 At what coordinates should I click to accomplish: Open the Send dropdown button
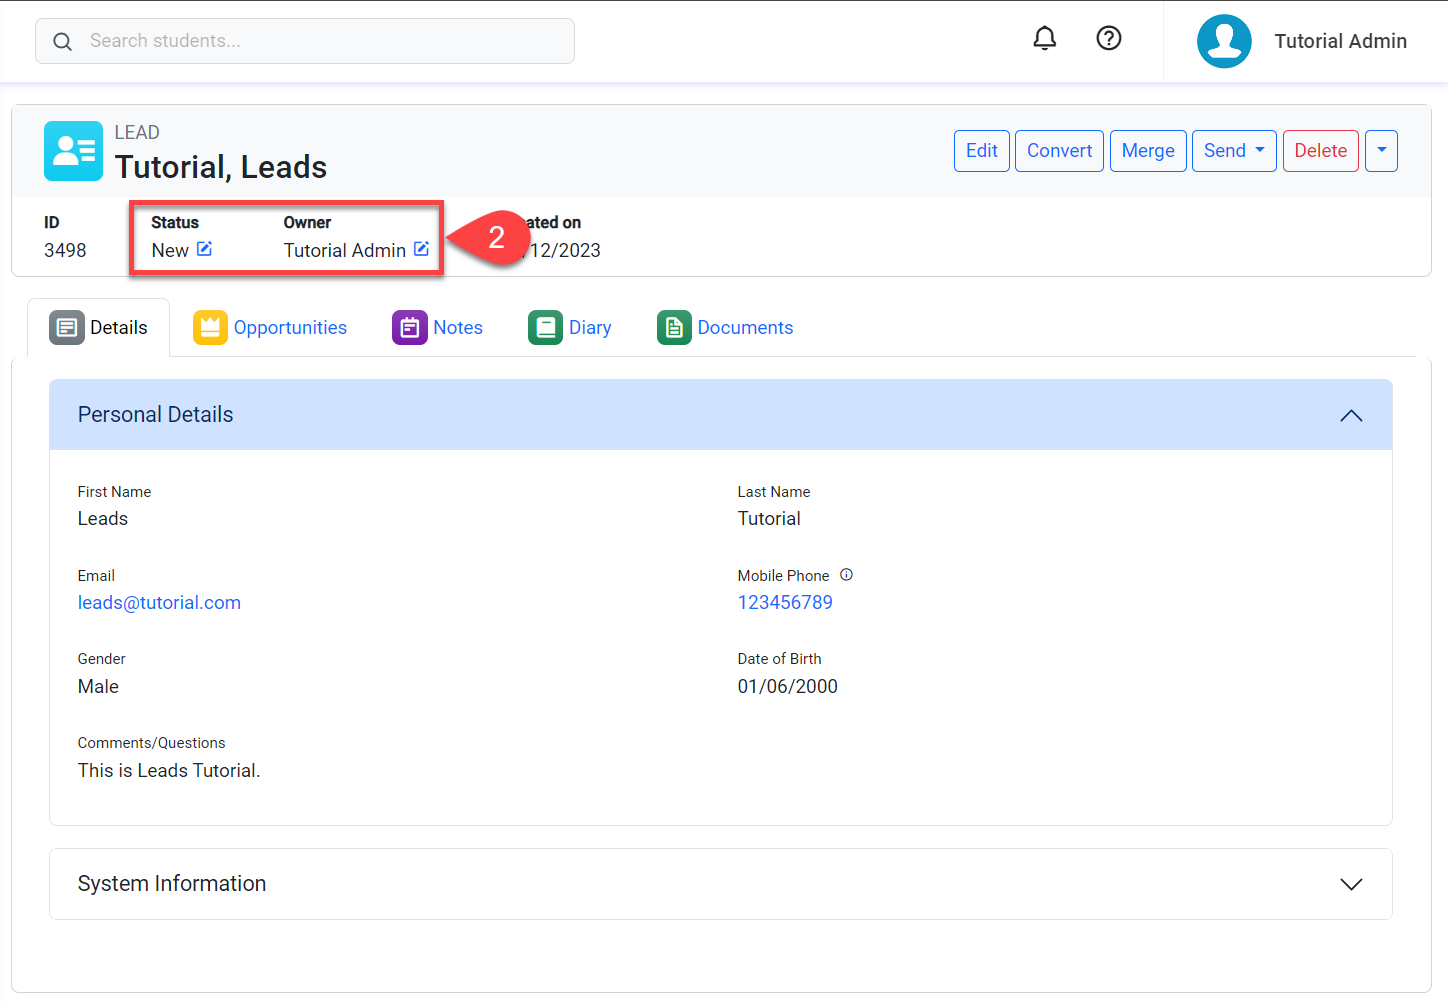coord(1233,151)
